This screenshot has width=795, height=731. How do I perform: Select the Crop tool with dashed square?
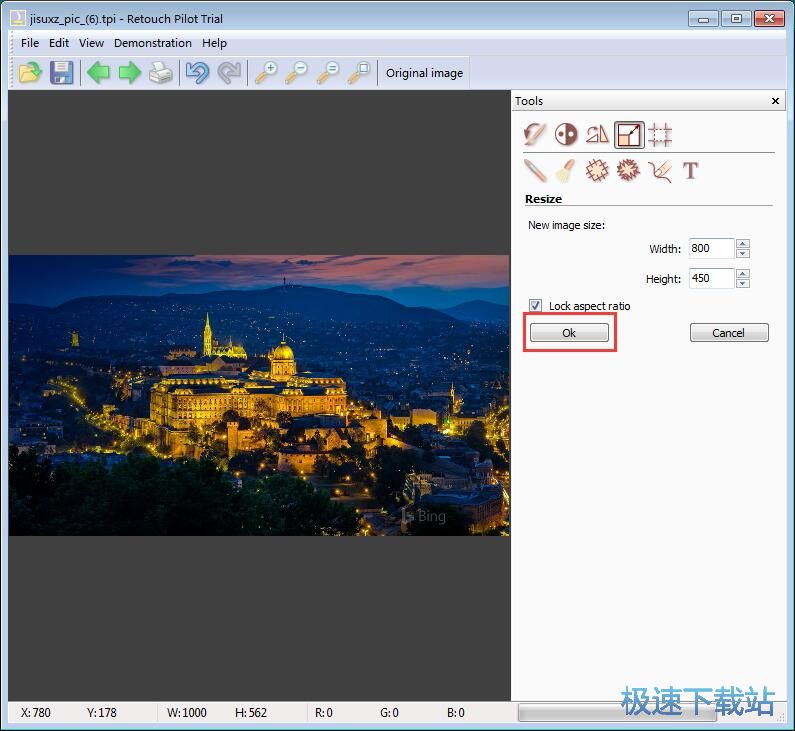[x=660, y=135]
